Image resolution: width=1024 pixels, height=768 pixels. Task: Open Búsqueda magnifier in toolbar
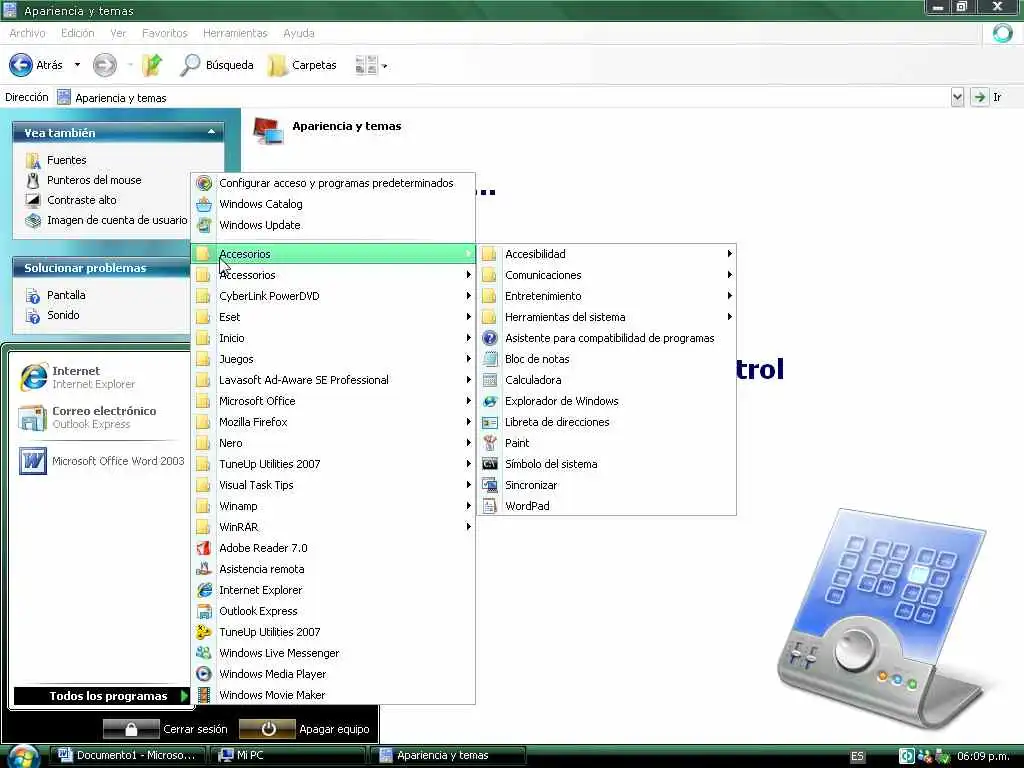(217, 65)
